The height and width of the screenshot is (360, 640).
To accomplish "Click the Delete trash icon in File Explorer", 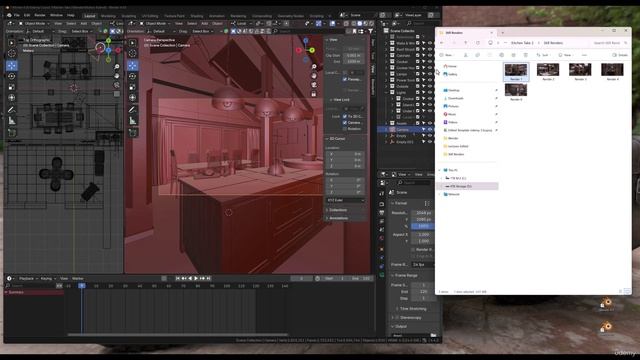I will (526, 55).
